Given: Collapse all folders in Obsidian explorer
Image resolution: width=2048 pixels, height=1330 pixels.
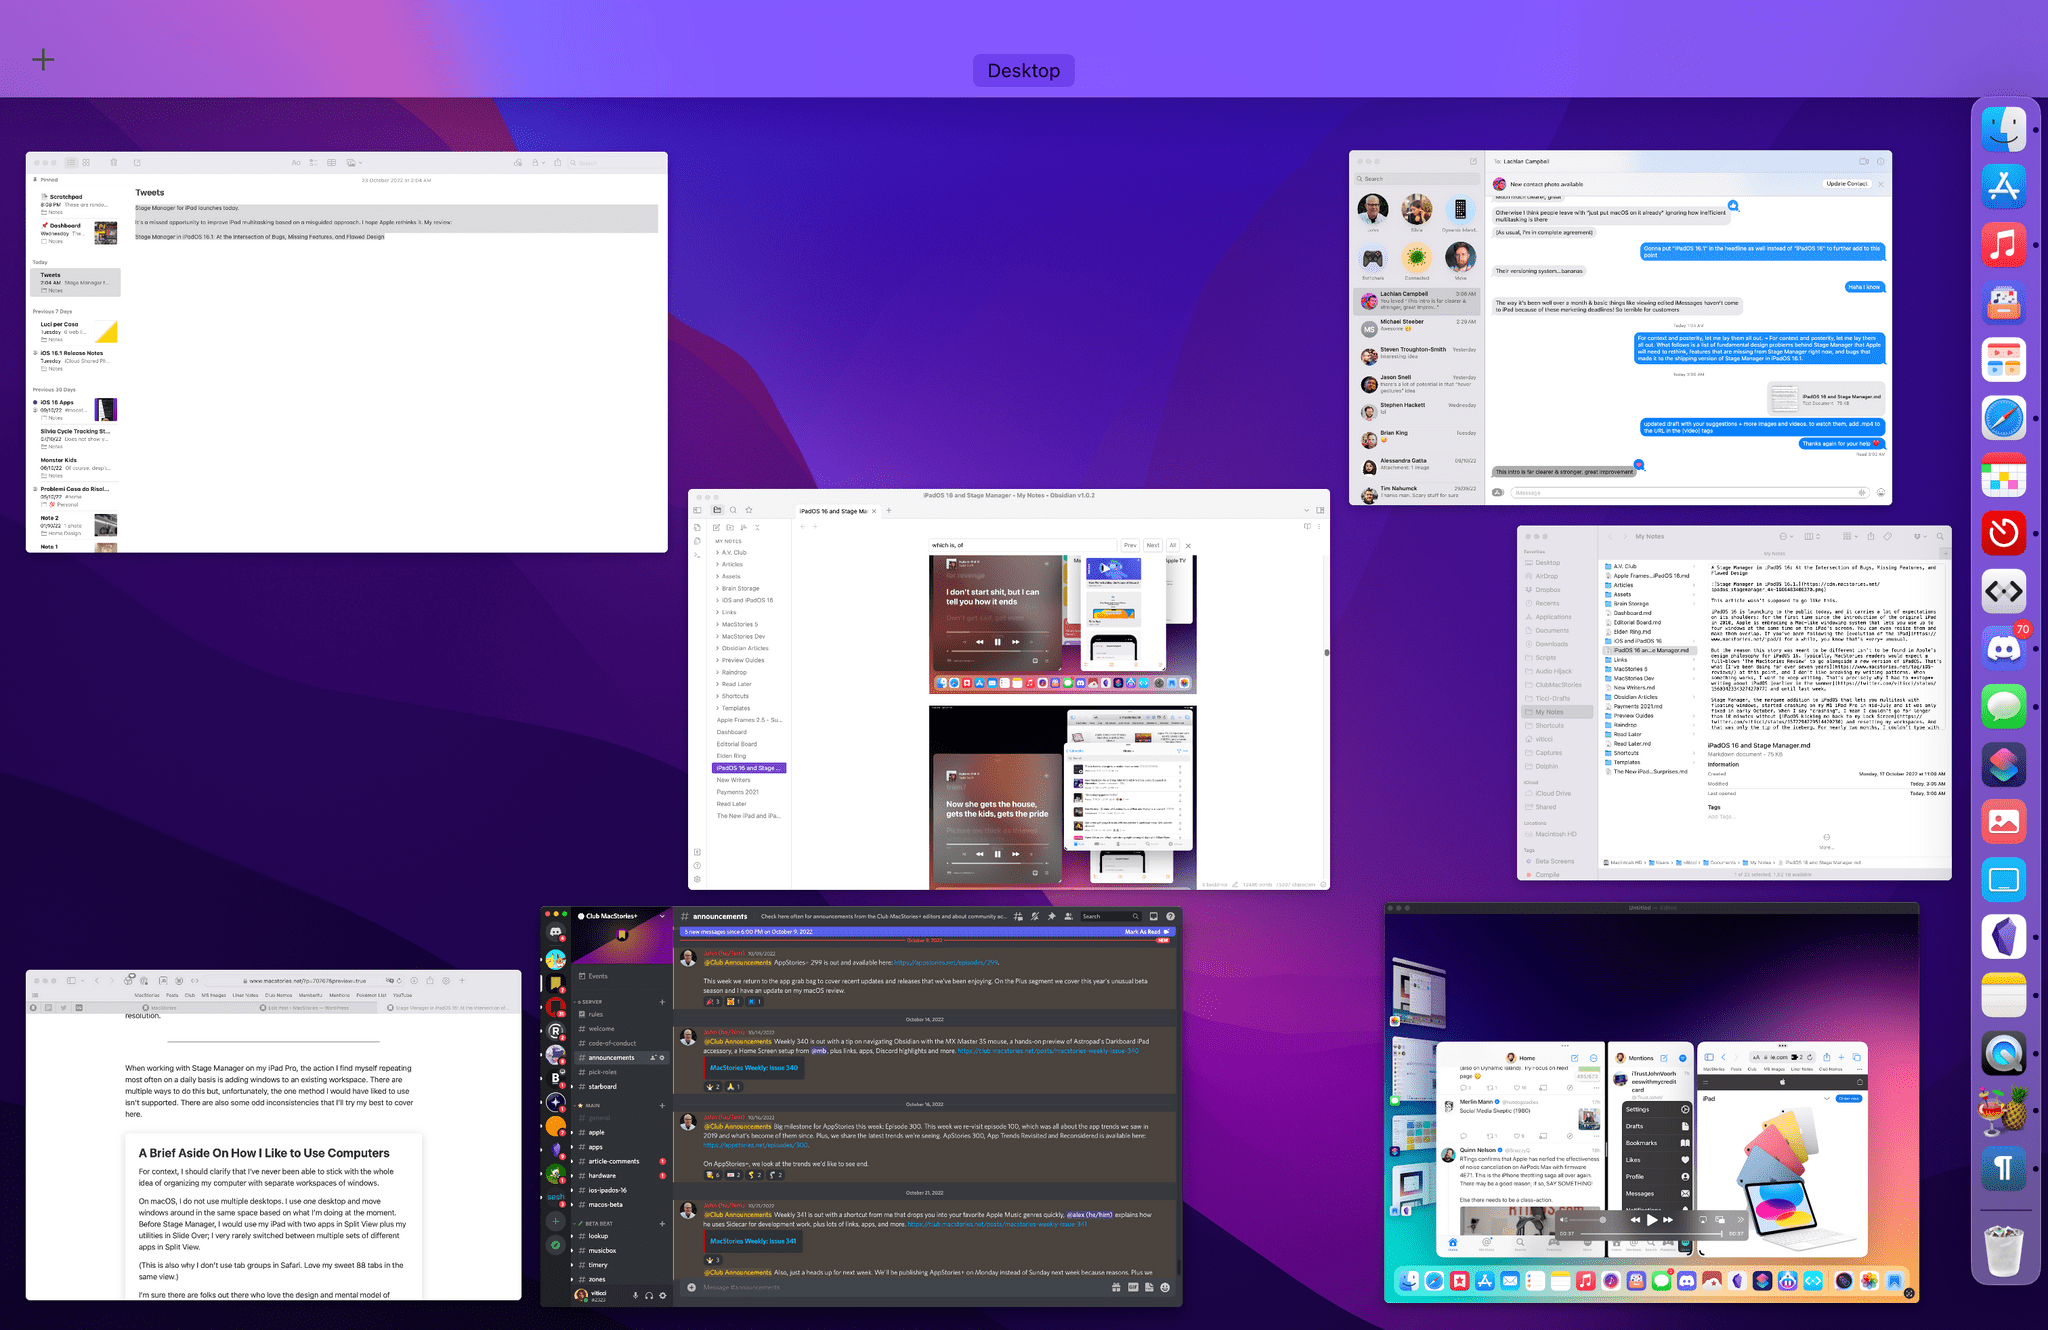Looking at the screenshot, I should click(x=757, y=527).
